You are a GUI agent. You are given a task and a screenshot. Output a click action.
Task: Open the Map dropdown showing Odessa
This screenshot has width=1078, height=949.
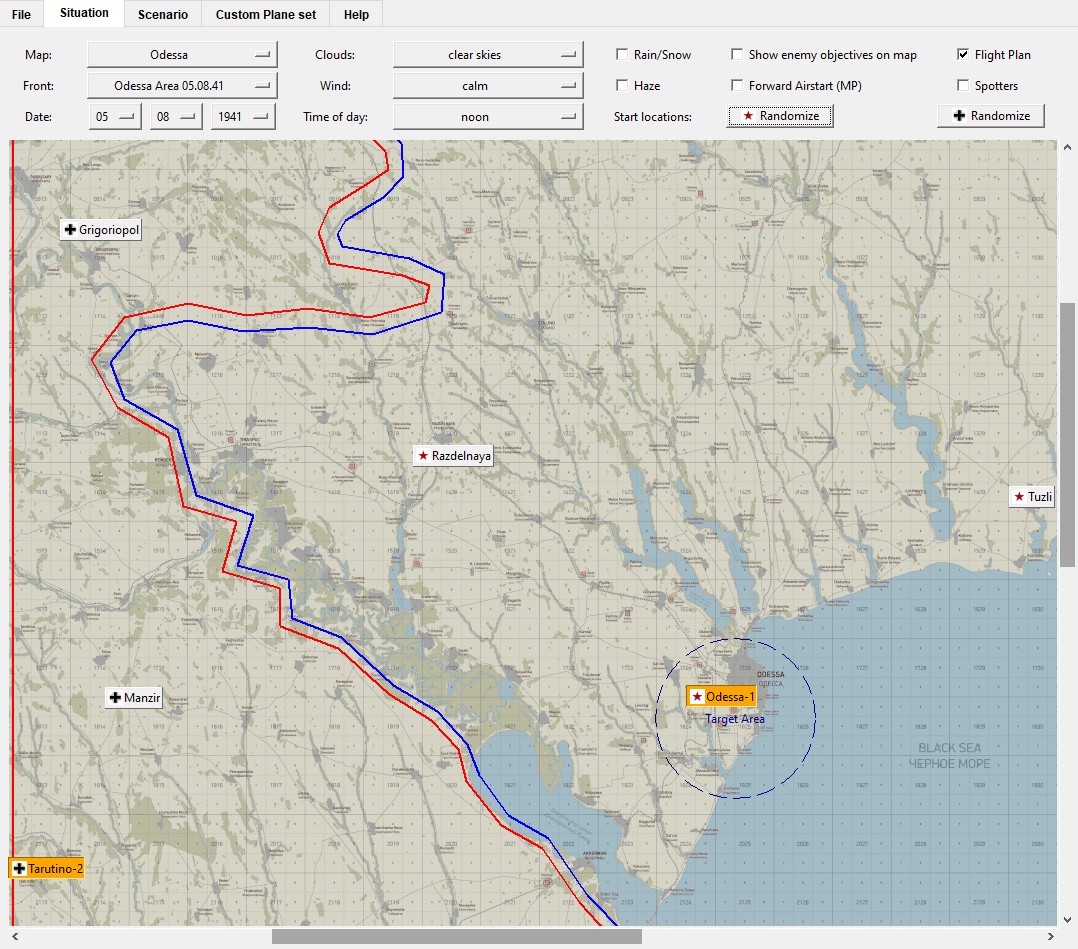(182, 55)
